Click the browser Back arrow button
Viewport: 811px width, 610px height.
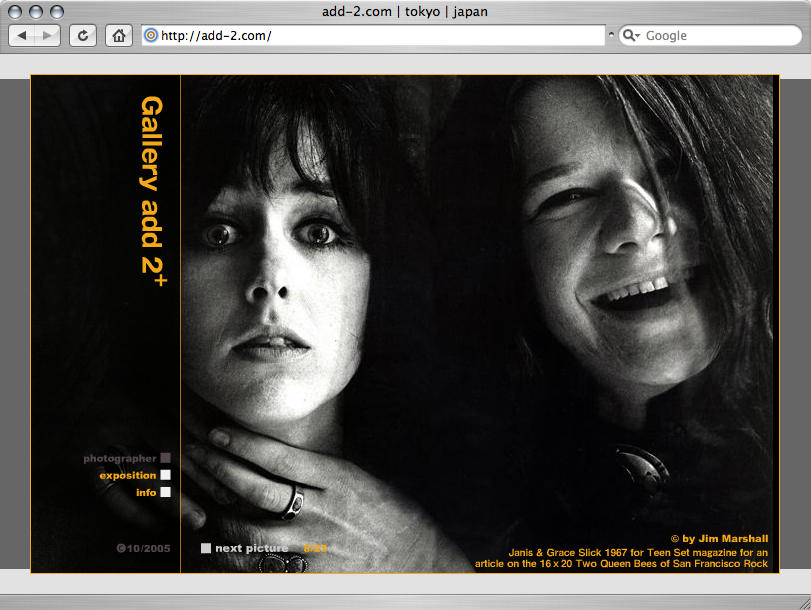coord(22,36)
